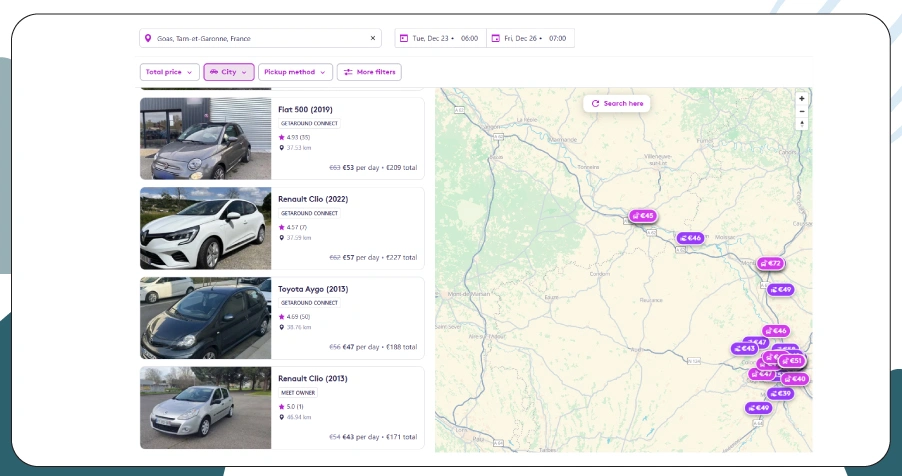Open More filters panel
Screen dimensions: 902x476
coord(369,72)
